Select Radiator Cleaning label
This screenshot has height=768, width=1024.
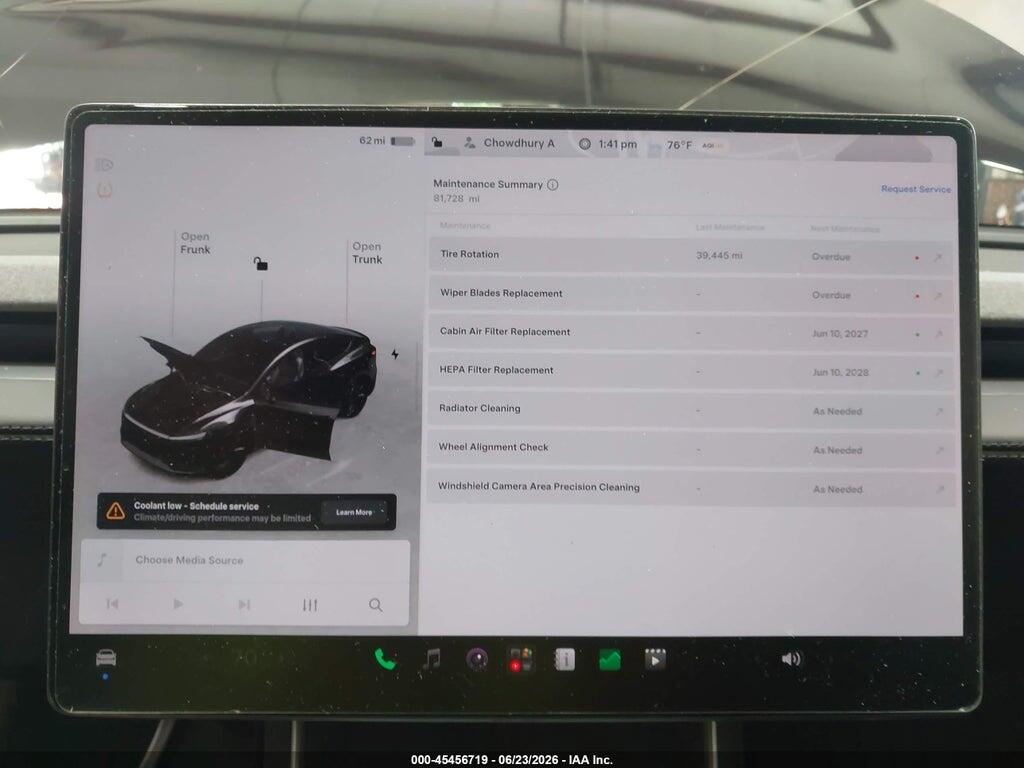click(479, 408)
